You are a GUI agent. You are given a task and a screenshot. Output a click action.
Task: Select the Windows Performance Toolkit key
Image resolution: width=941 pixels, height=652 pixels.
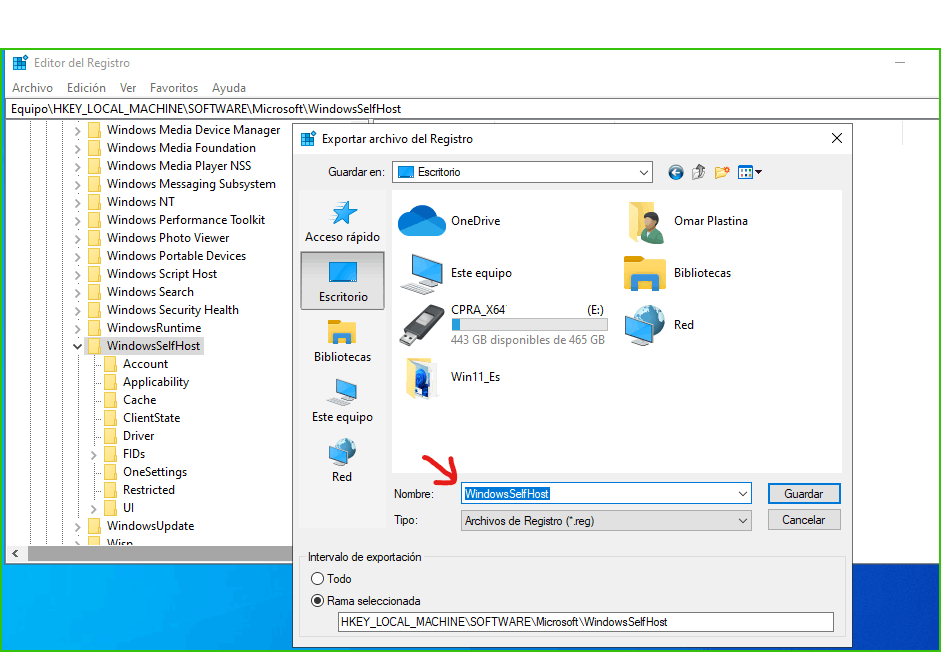[186, 220]
